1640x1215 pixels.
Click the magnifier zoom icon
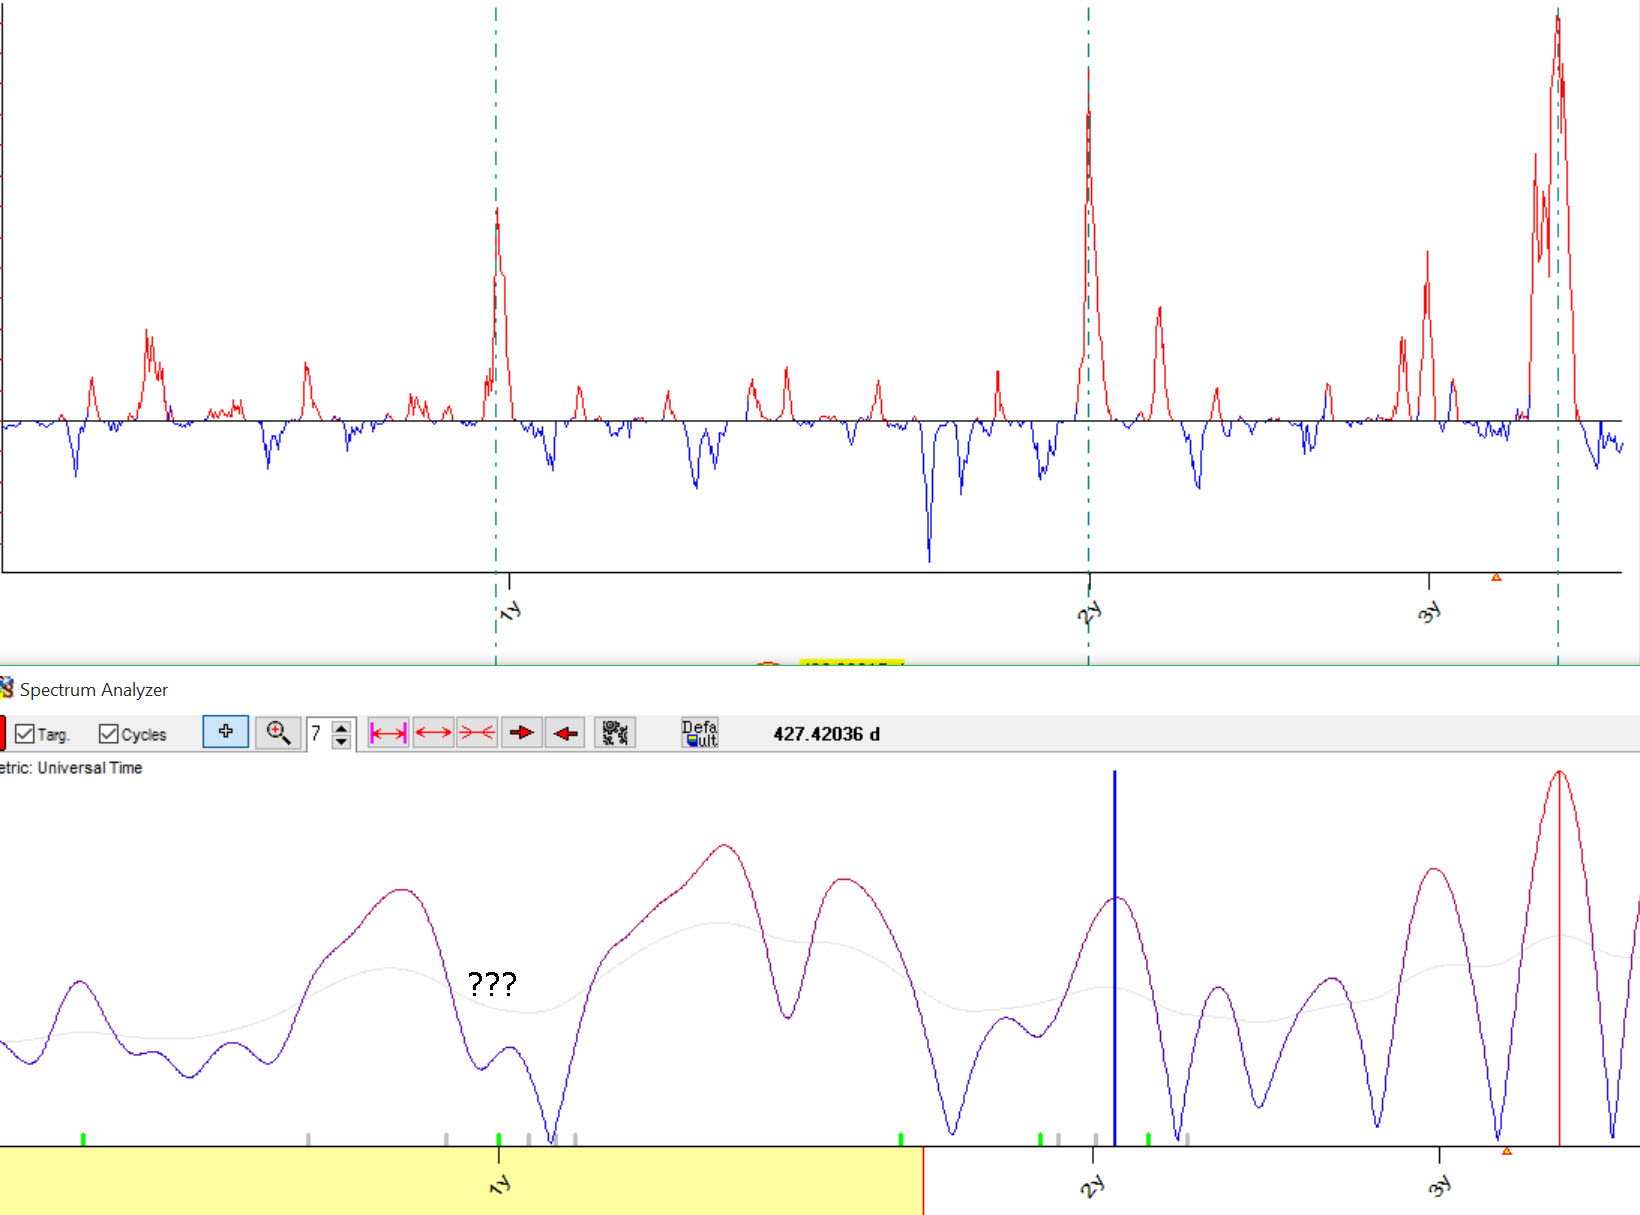coord(277,733)
